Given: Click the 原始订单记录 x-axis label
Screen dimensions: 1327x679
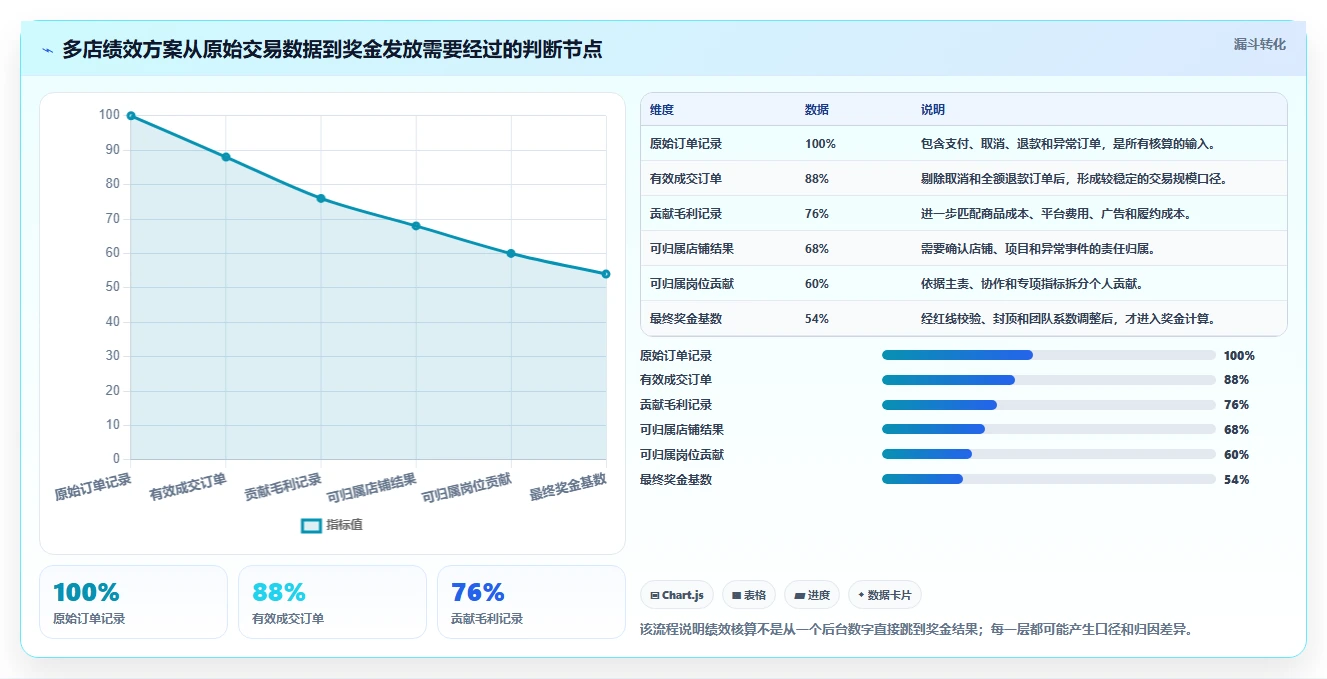Looking at the screenshot, I should click(x=93, y=487).
